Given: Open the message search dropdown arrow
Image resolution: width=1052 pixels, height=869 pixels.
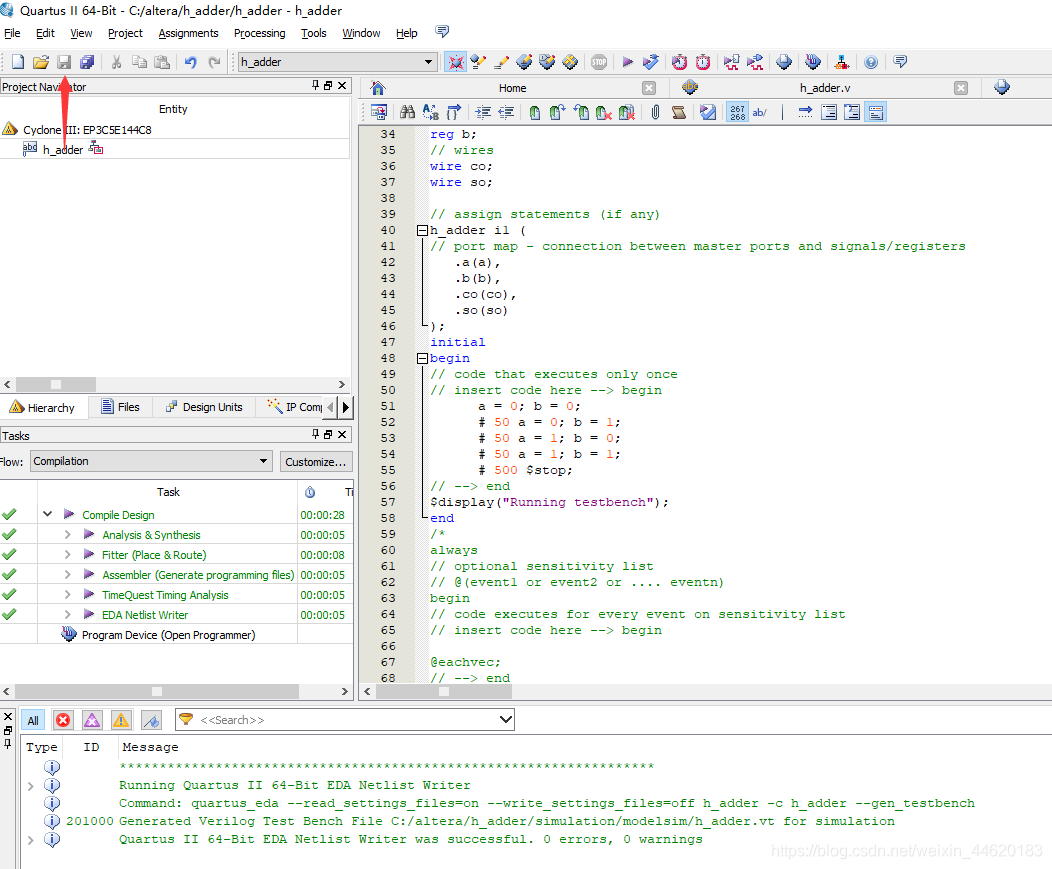Looking at the screenshot, I should (x=506, y=719).
